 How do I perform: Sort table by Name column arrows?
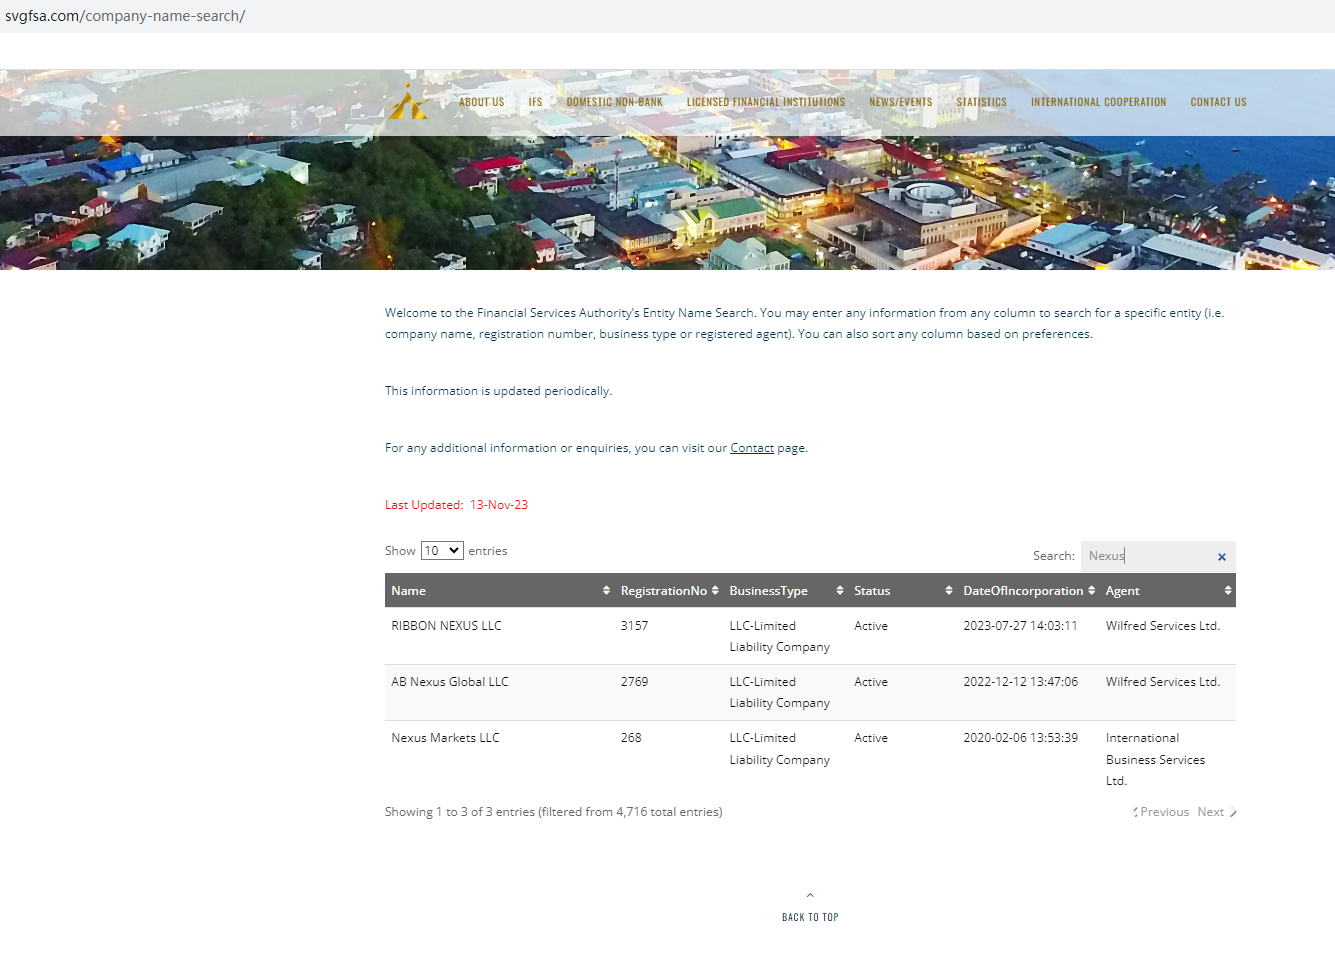(x=606, y=591)
